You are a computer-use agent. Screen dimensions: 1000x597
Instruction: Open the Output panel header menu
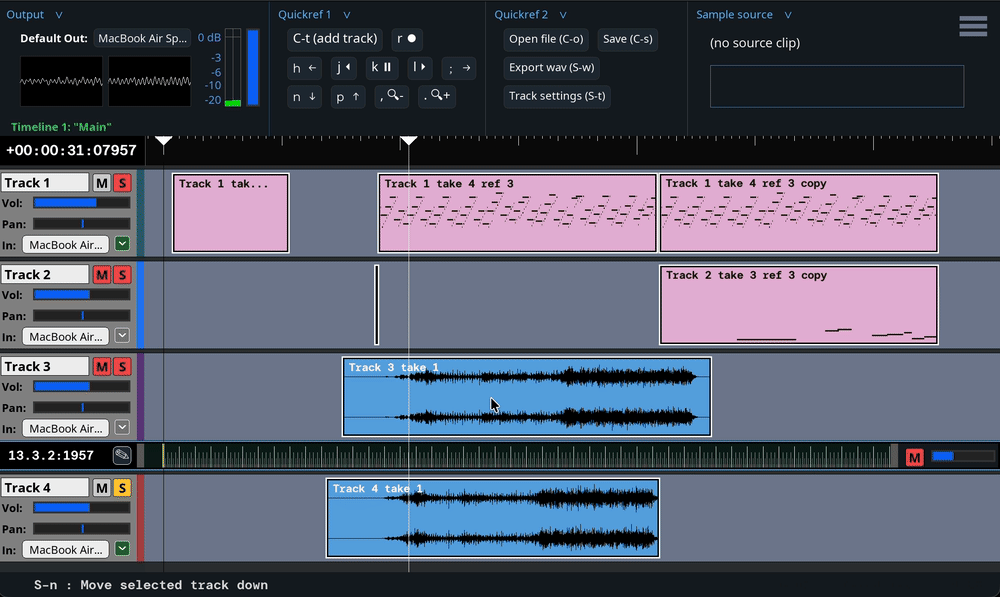pos(59,15)
